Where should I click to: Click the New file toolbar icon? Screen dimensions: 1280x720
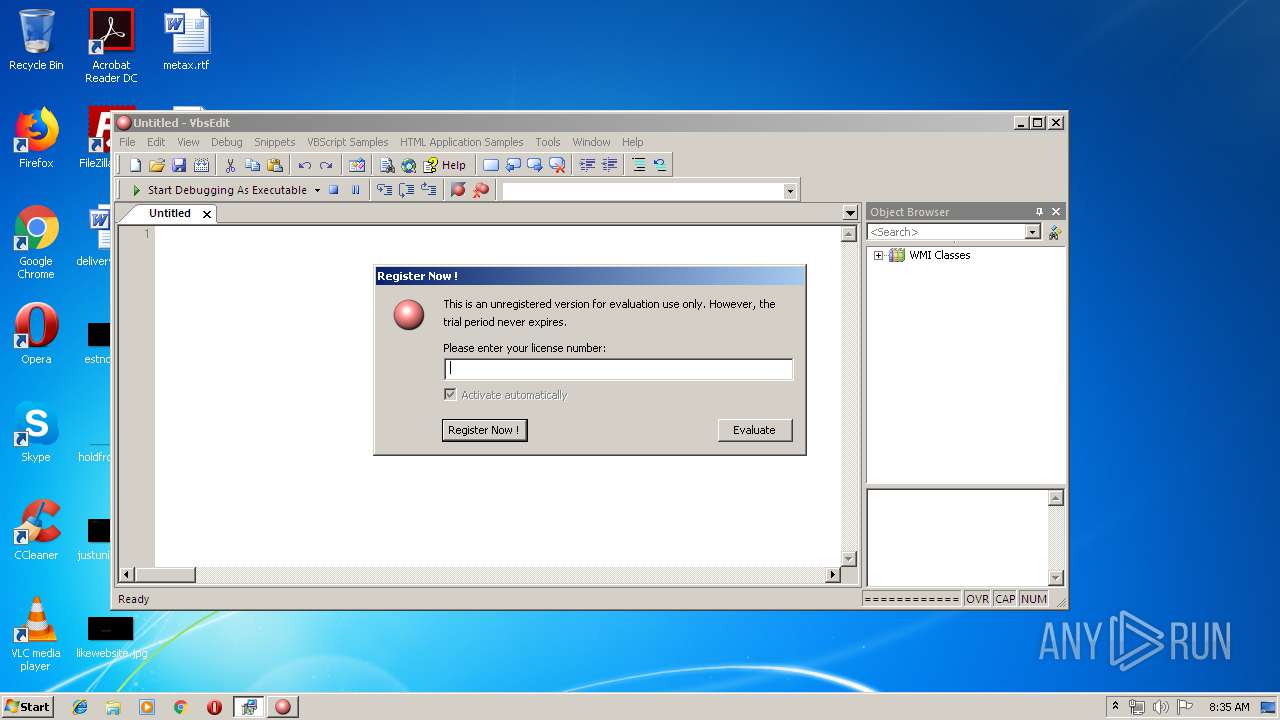(135, 165)
